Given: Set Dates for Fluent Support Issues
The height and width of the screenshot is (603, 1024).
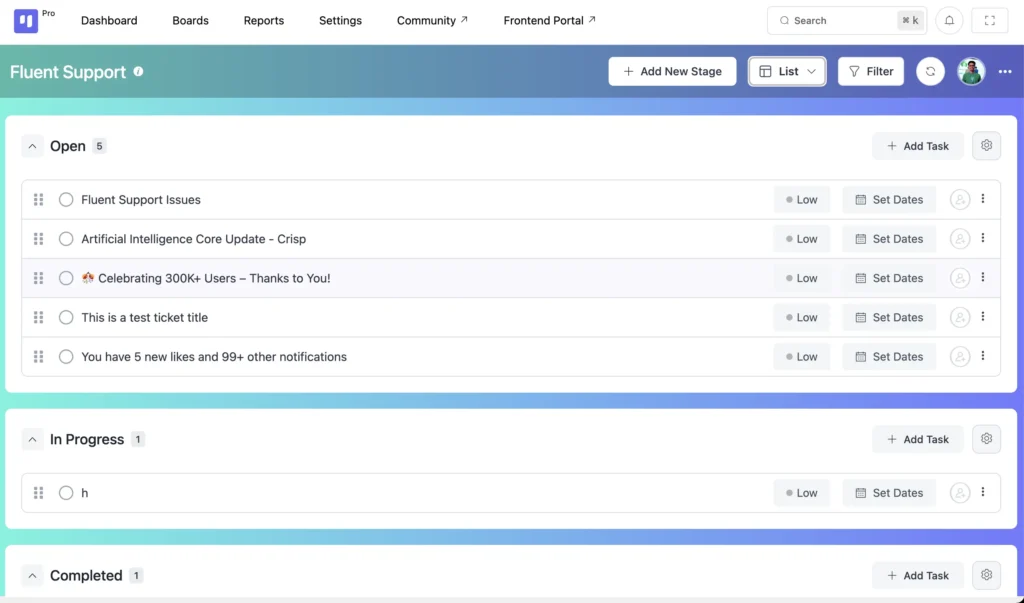Looking at the screenshot, I should click(x=889, y=199).
